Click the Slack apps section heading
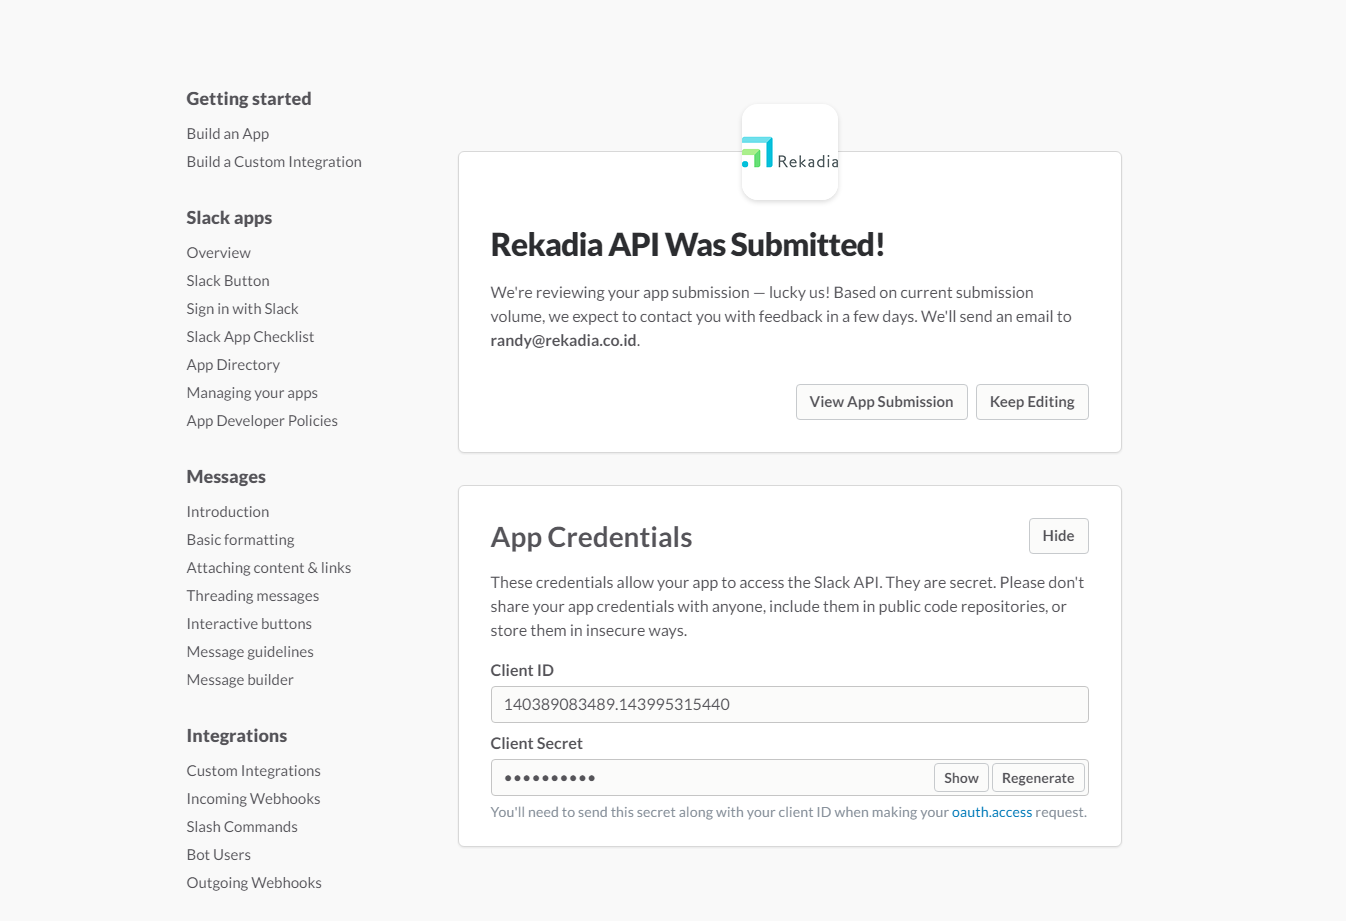The width and height of the screenshot is (1346, 921). pyautogui.click(x=229, y=218)
